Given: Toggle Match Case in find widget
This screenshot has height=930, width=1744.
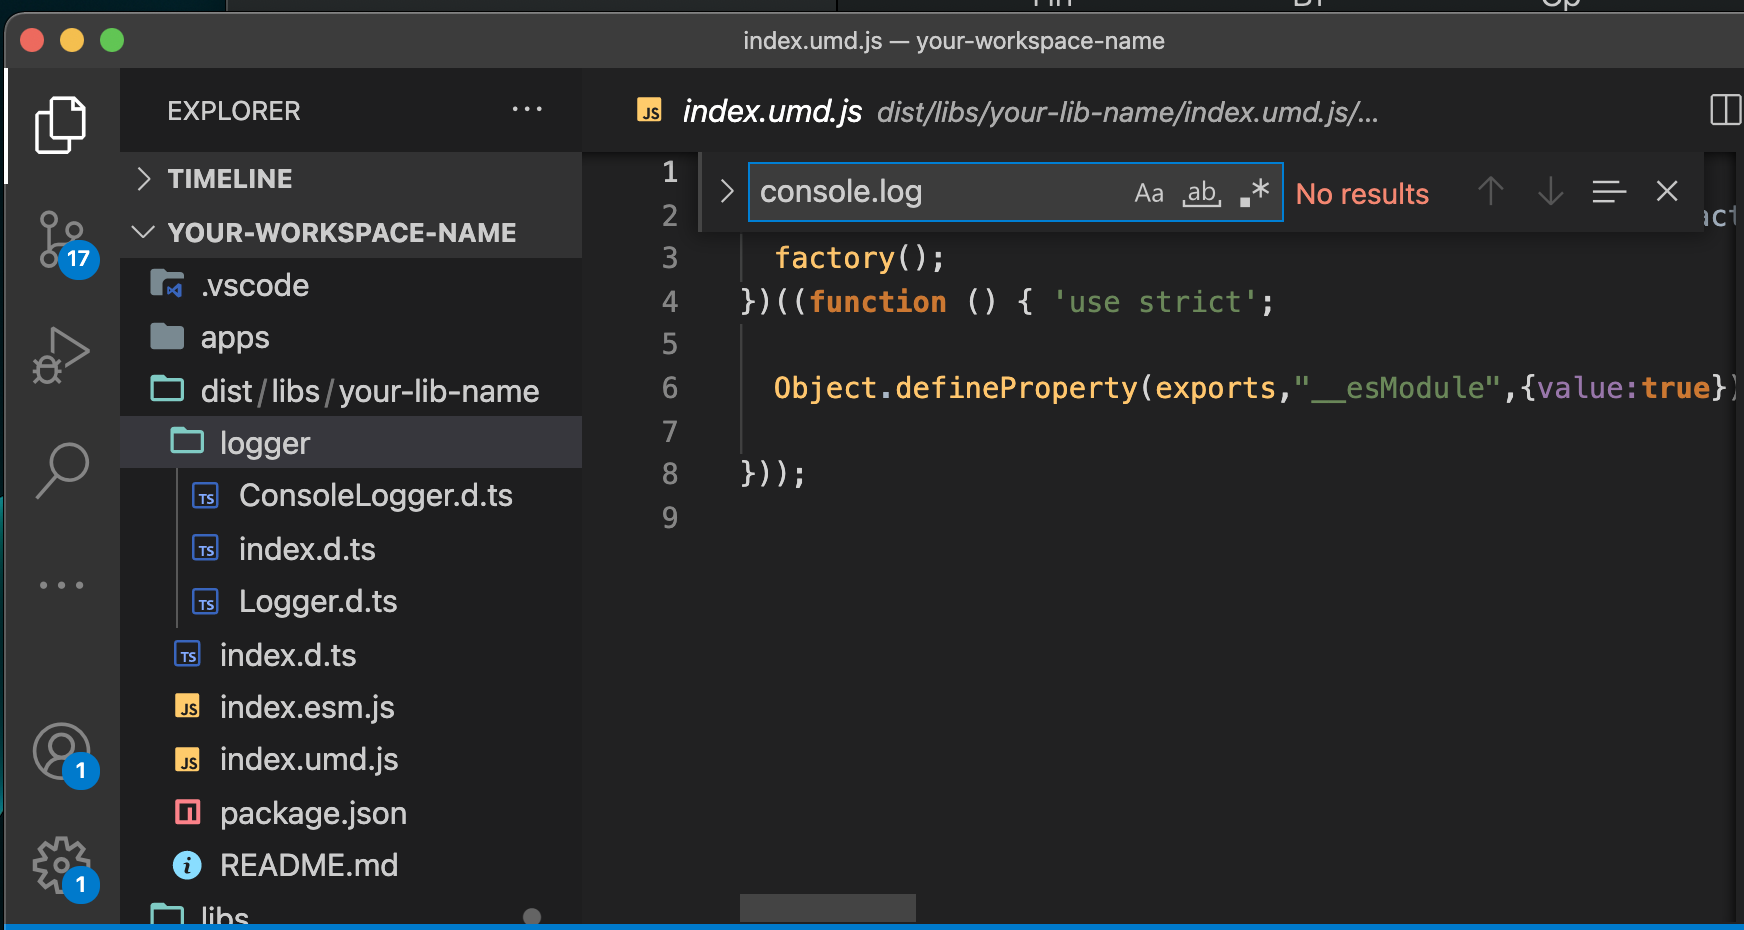Looking at the screenshot, I should [1149, 192].
